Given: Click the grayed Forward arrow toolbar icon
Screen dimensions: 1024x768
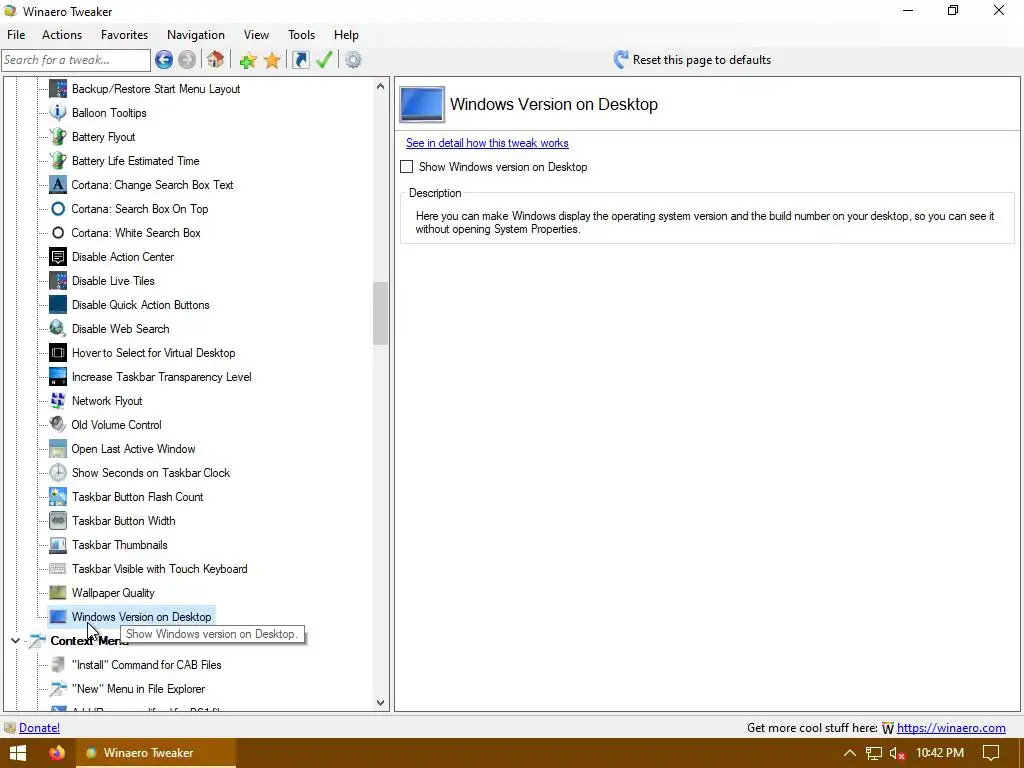Looking at the screenshot, I should [x=187, y=60].
